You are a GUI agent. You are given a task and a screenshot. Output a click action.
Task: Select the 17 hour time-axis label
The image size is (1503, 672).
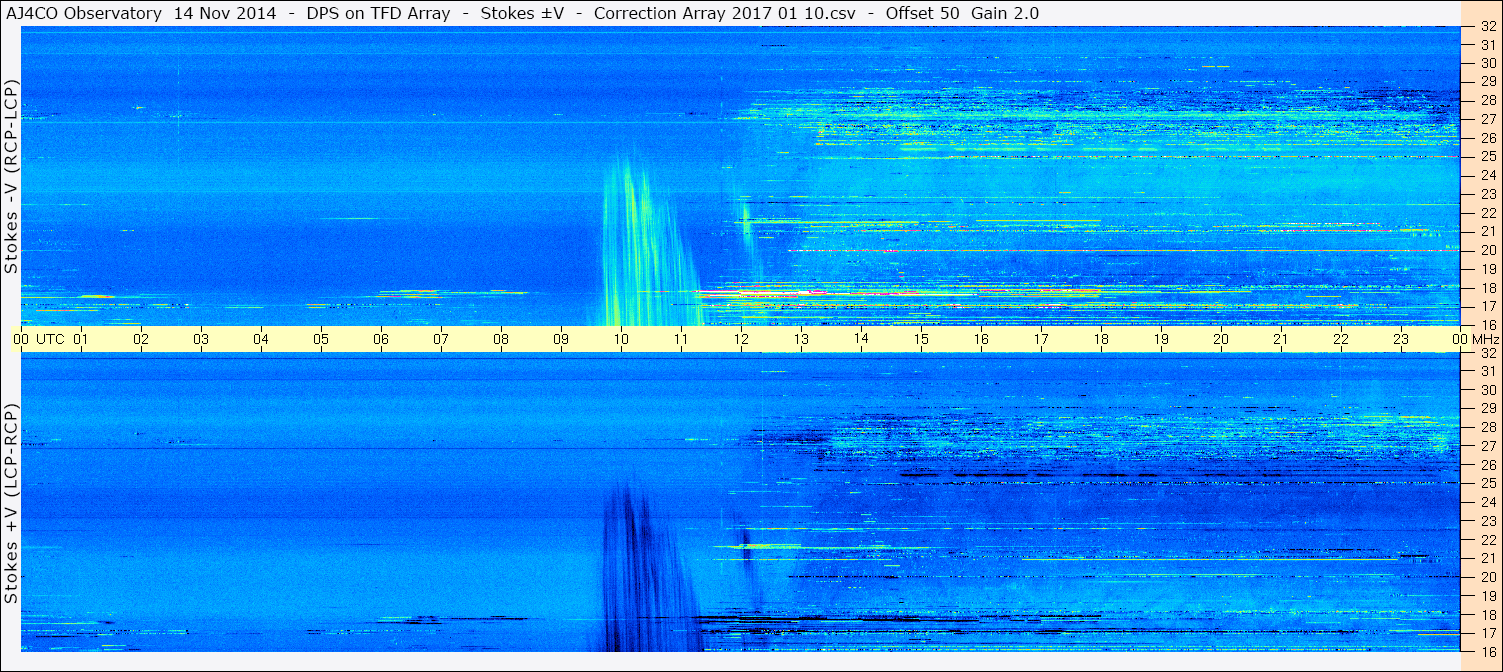[1041, 339]
